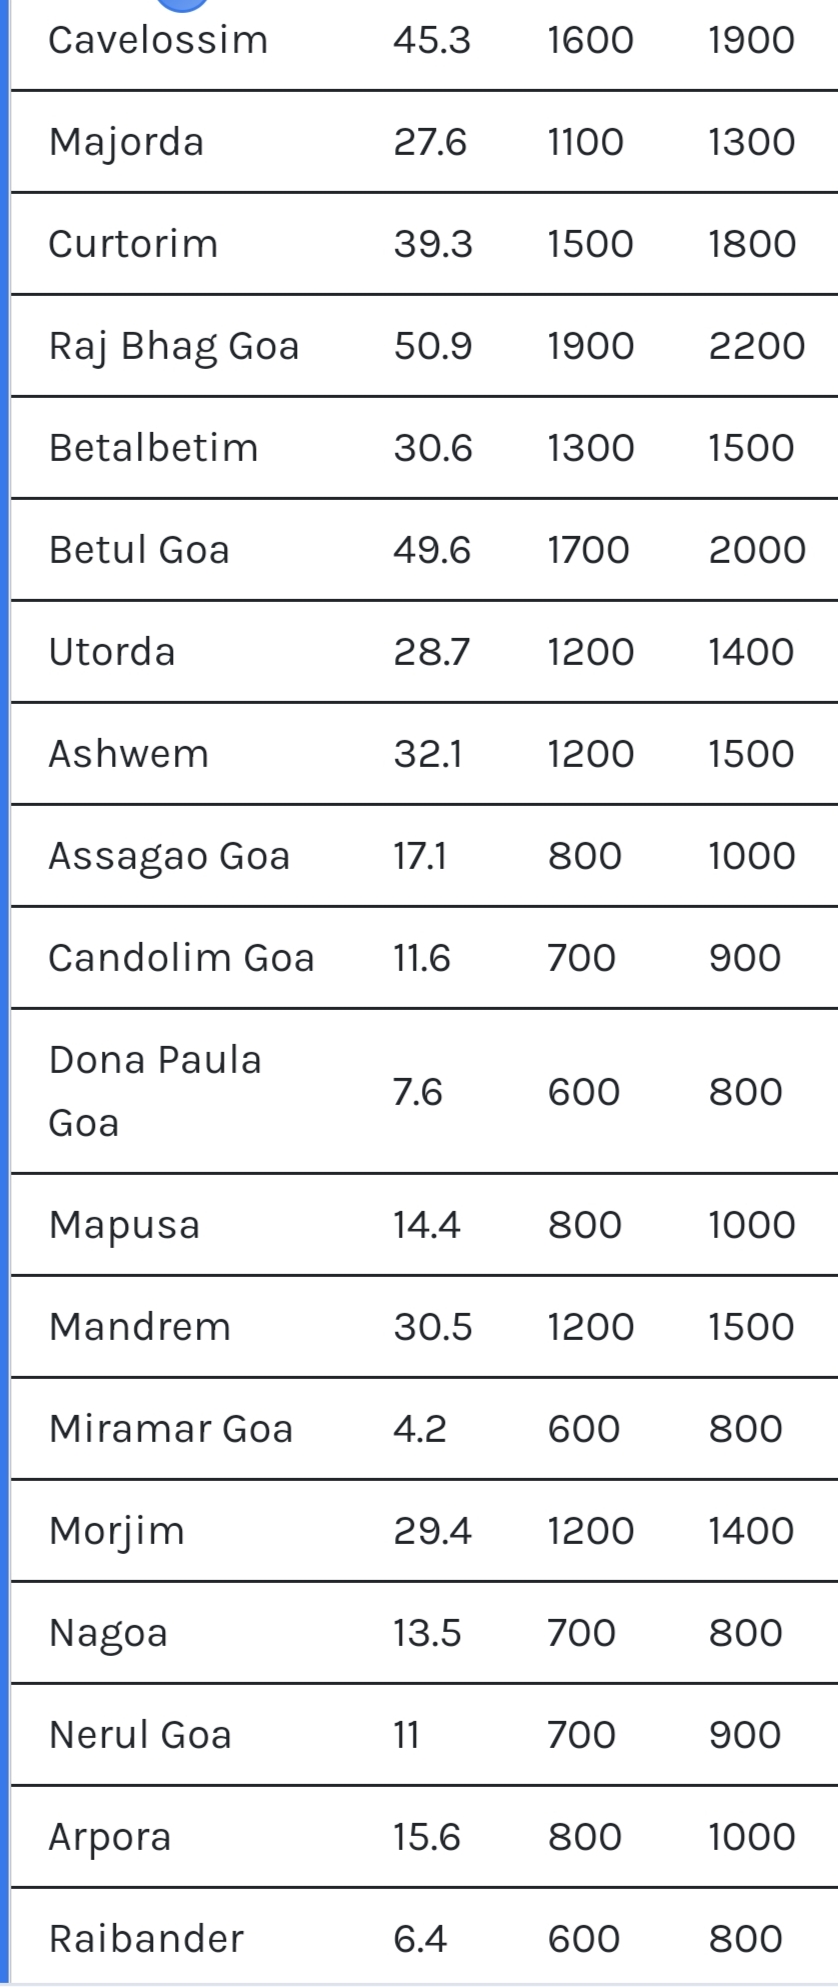Viewport: 838px width, 1987px height.
Task: Click the Candolim Goa row label
Action: [181, 958]
